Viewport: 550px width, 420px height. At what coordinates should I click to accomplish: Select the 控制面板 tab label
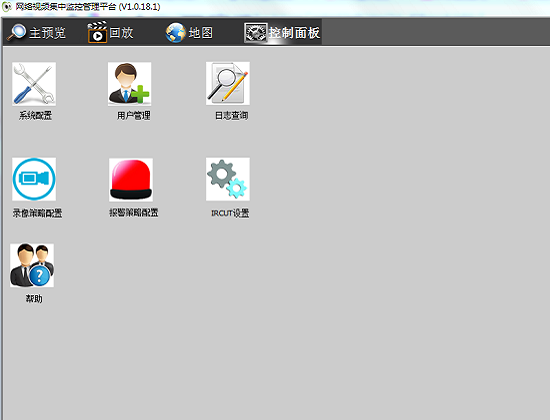click(x=294, y=33)
